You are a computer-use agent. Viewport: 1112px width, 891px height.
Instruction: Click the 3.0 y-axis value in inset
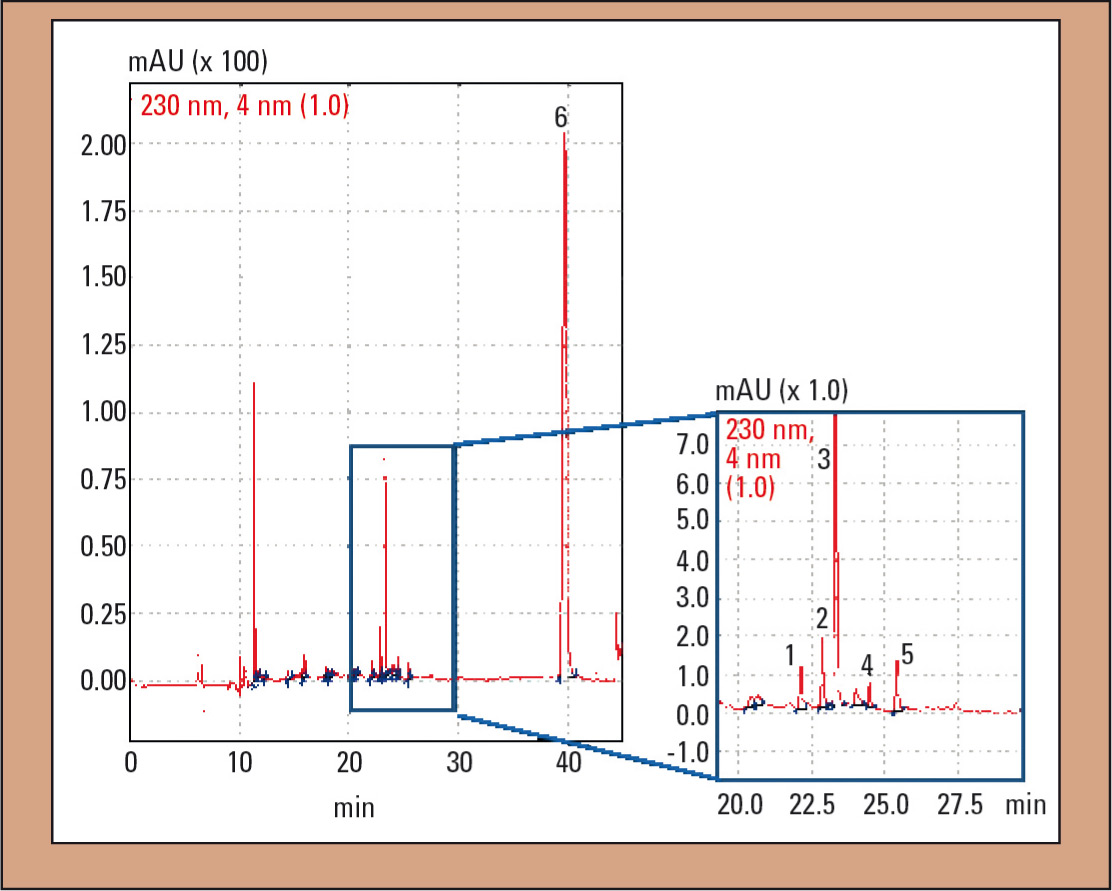click(693, 597)
